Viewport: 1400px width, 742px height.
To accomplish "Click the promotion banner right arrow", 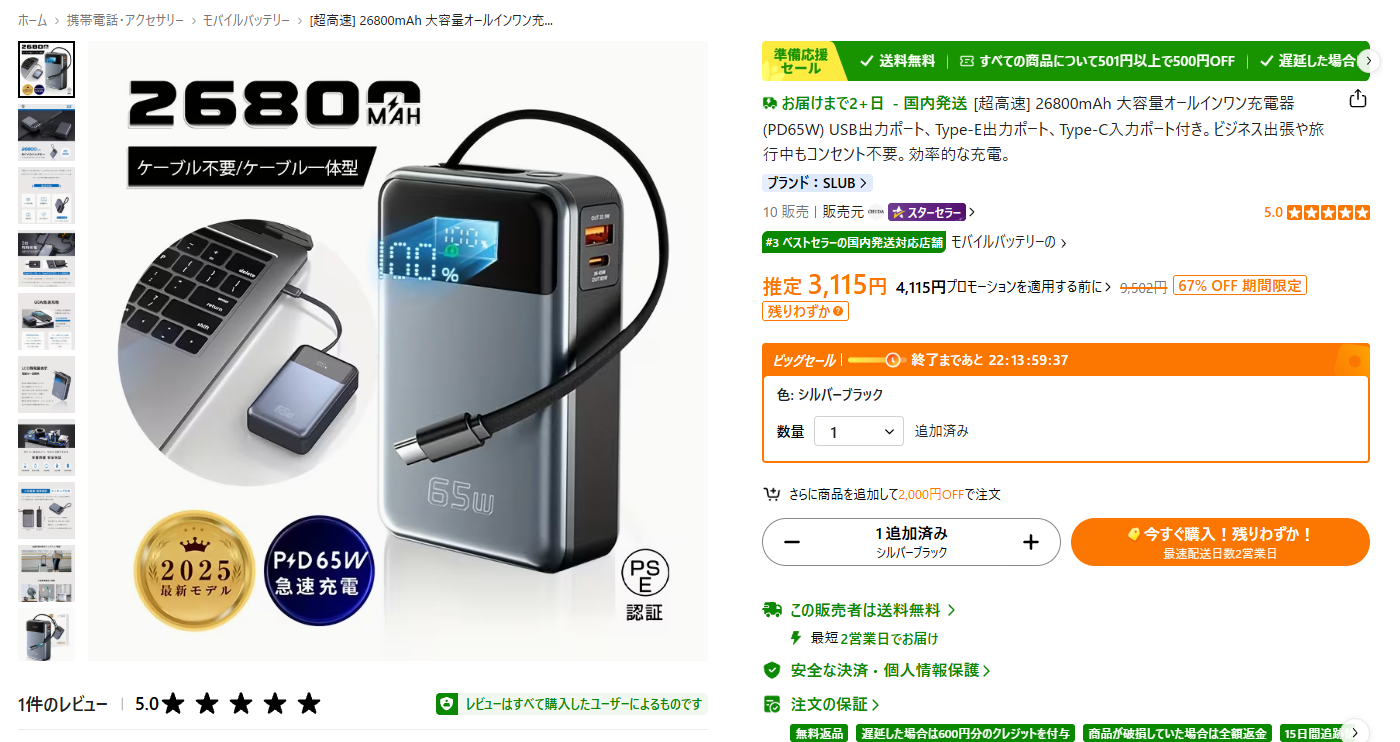I will [1369, 61].
